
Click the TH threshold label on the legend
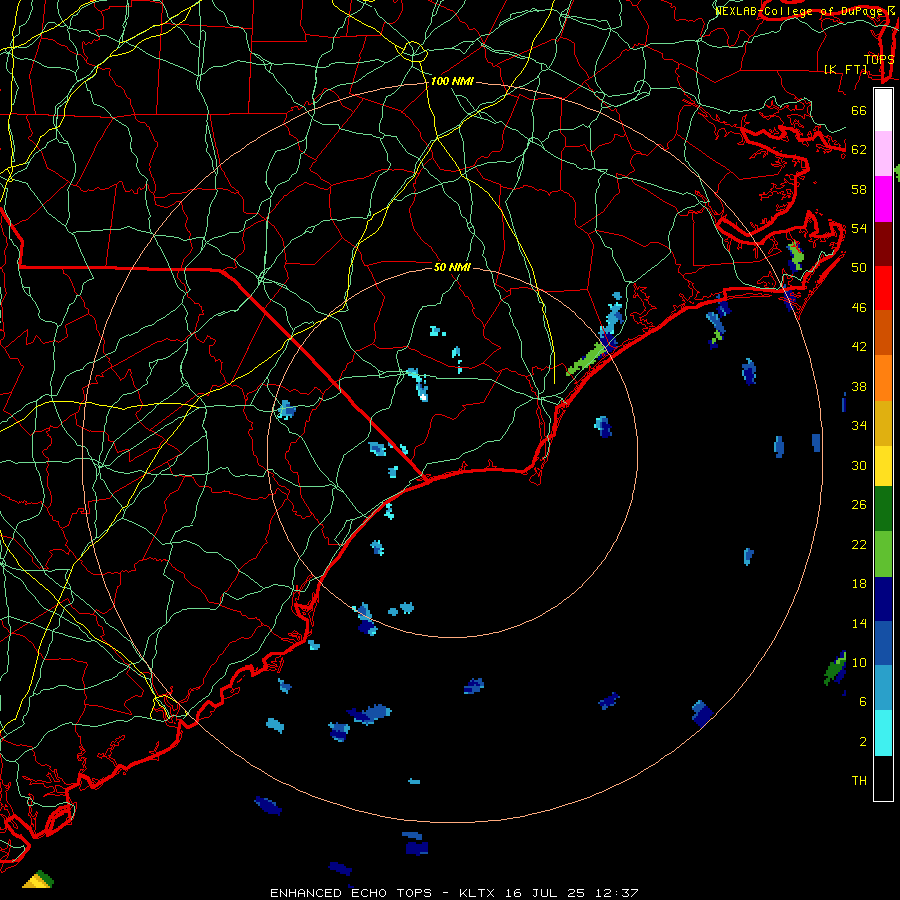click(x=859, y=781)
